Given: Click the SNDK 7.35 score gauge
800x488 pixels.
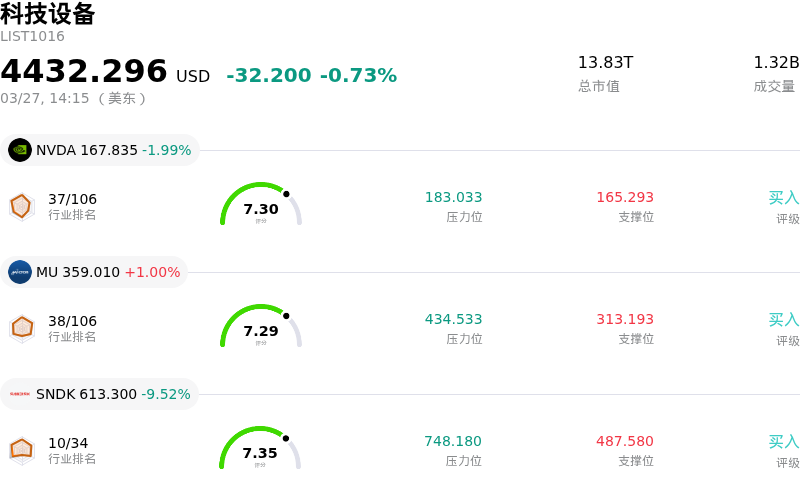Looking at the screenshot, I should (x=260, y=450).
